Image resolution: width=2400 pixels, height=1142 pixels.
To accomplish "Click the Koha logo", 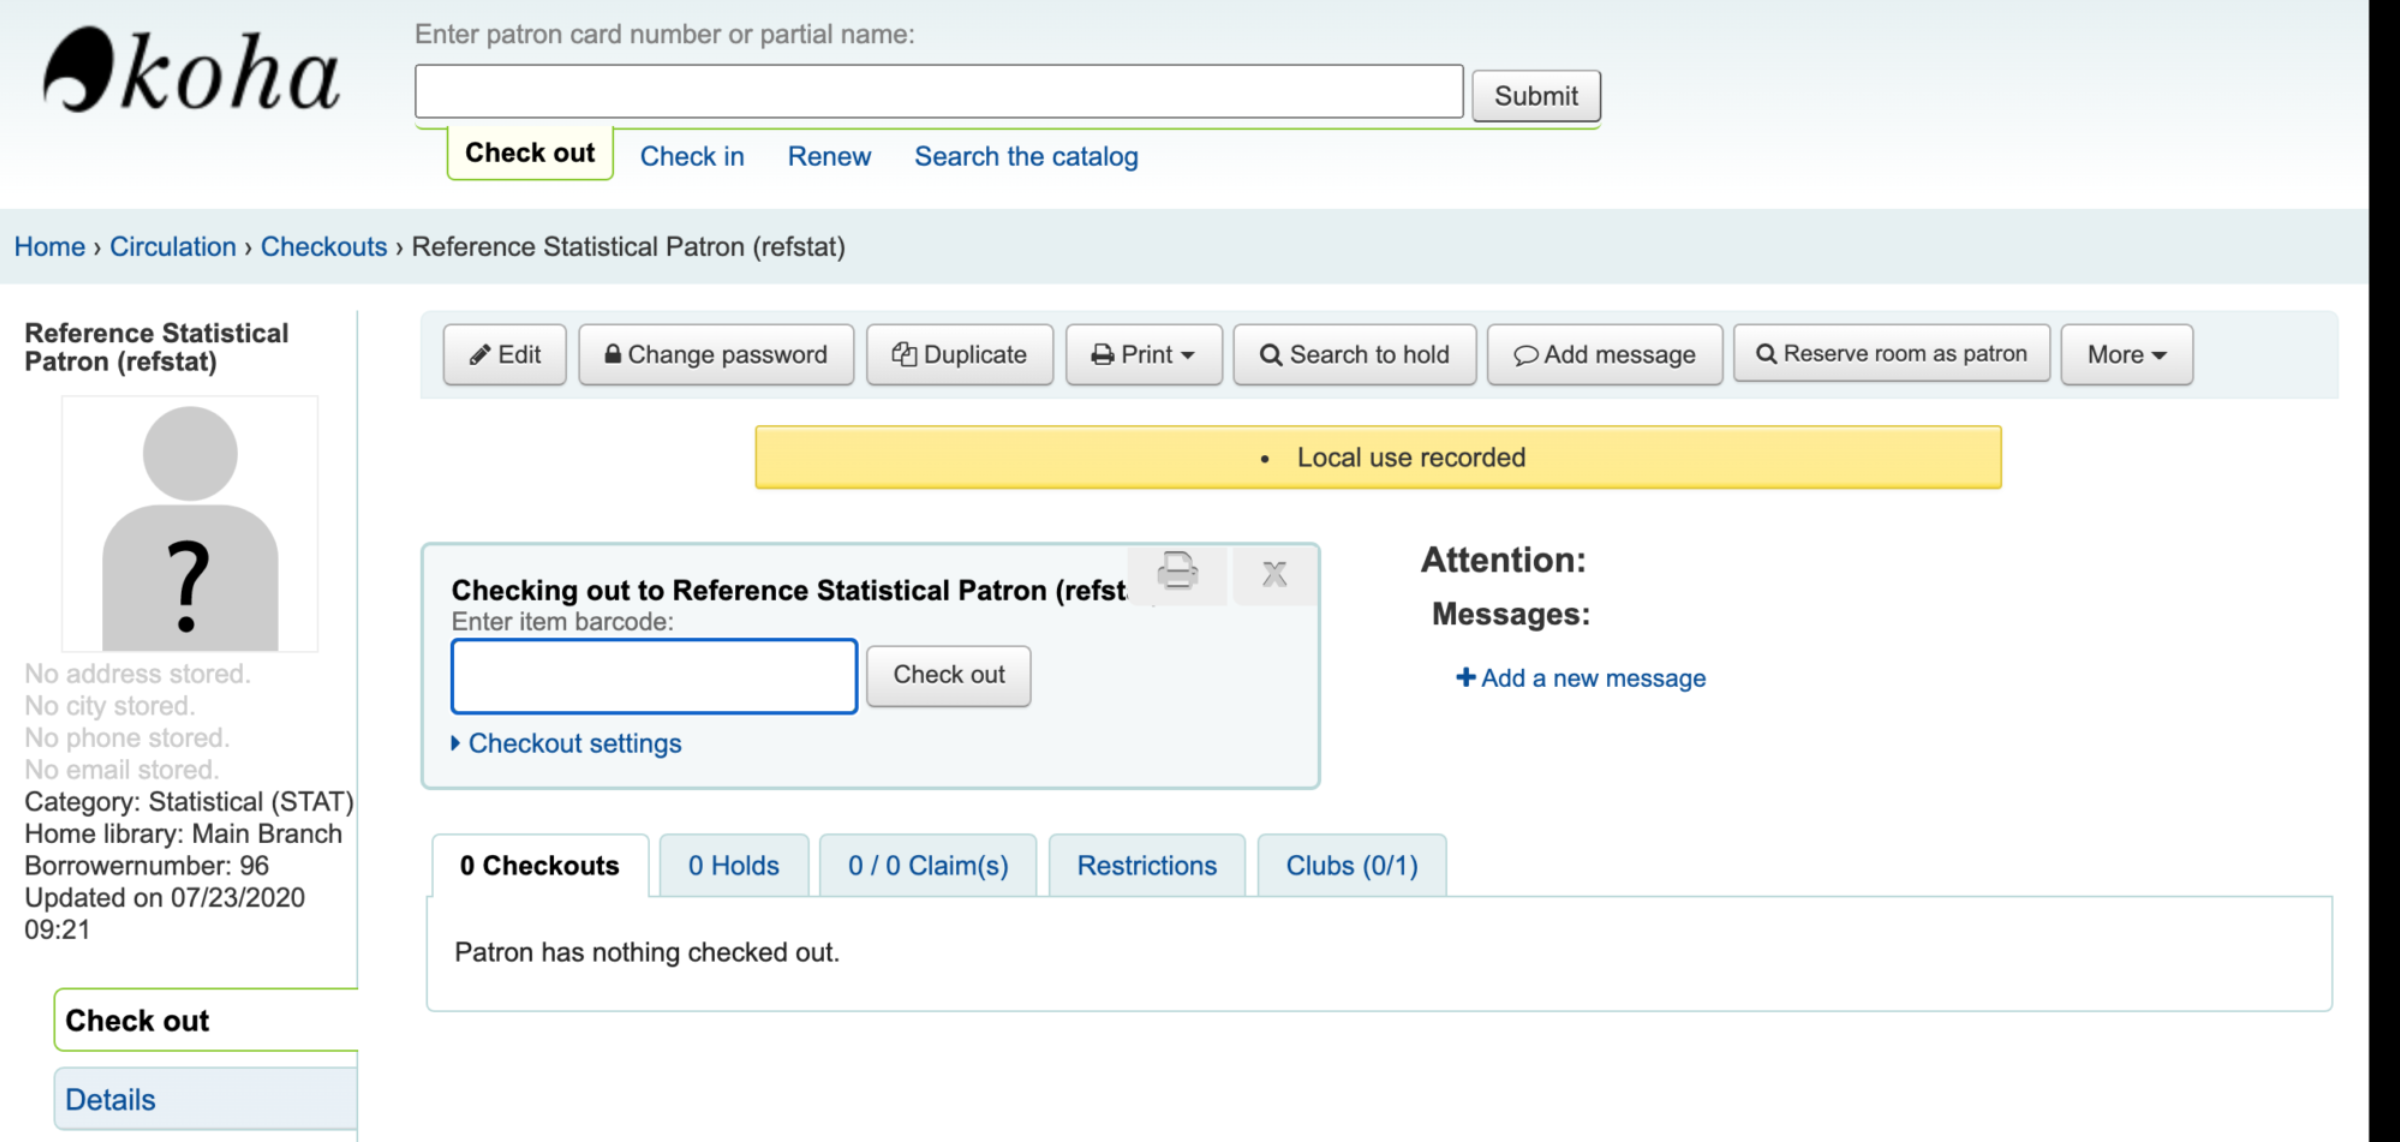I will 192,72.
